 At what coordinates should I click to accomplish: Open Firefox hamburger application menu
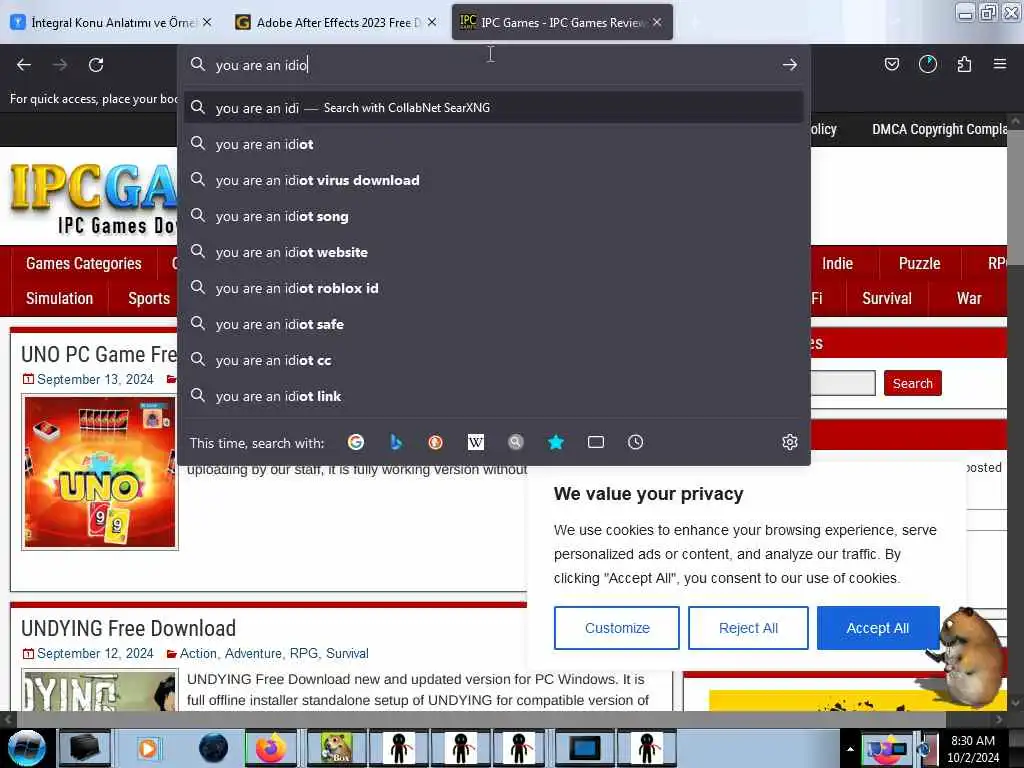click(x=1000, y=64)
